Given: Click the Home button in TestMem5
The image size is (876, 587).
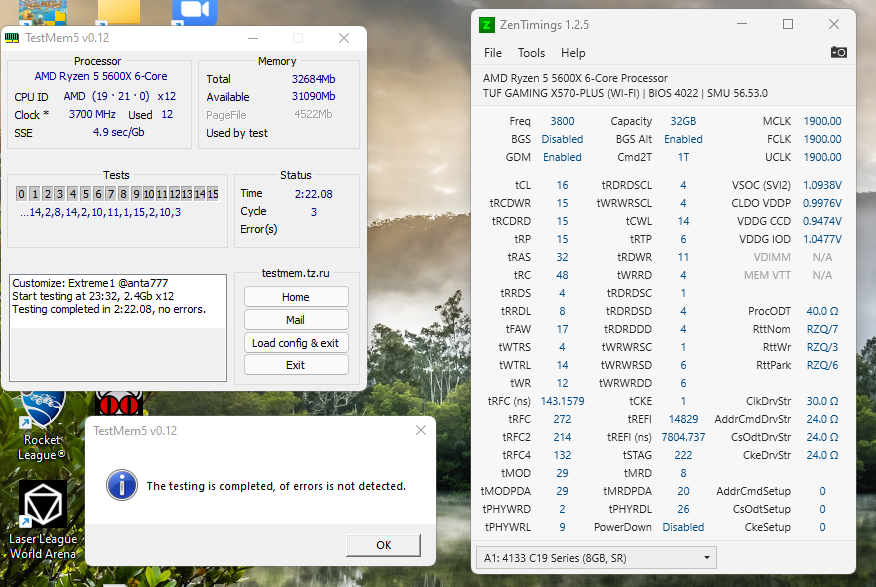Looking at the screenshot, I should point(296,297).
